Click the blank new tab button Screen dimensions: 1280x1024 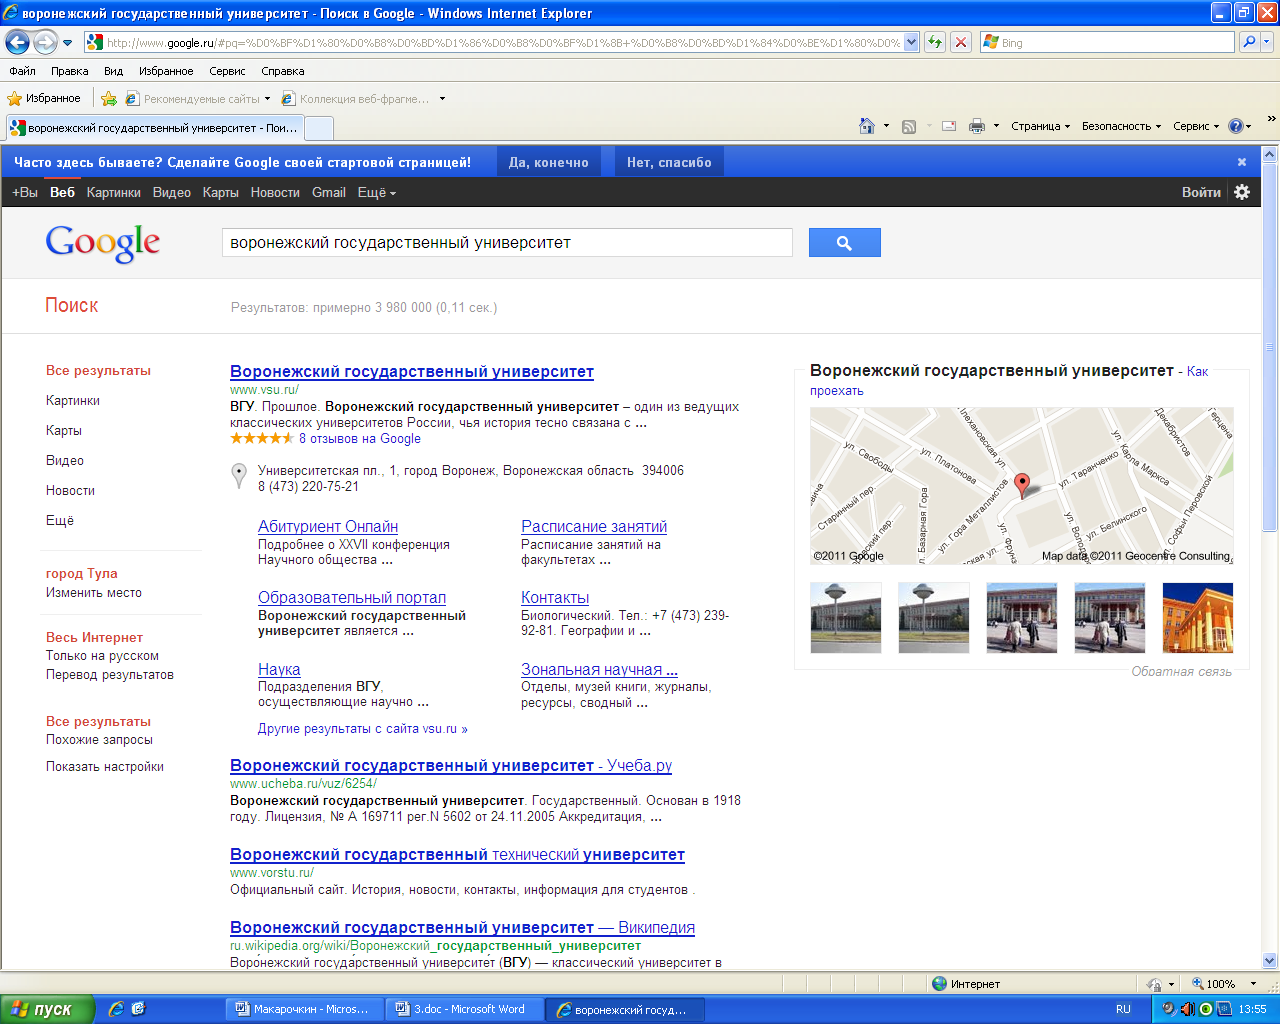pyautogui.click(x=319, y=127)
